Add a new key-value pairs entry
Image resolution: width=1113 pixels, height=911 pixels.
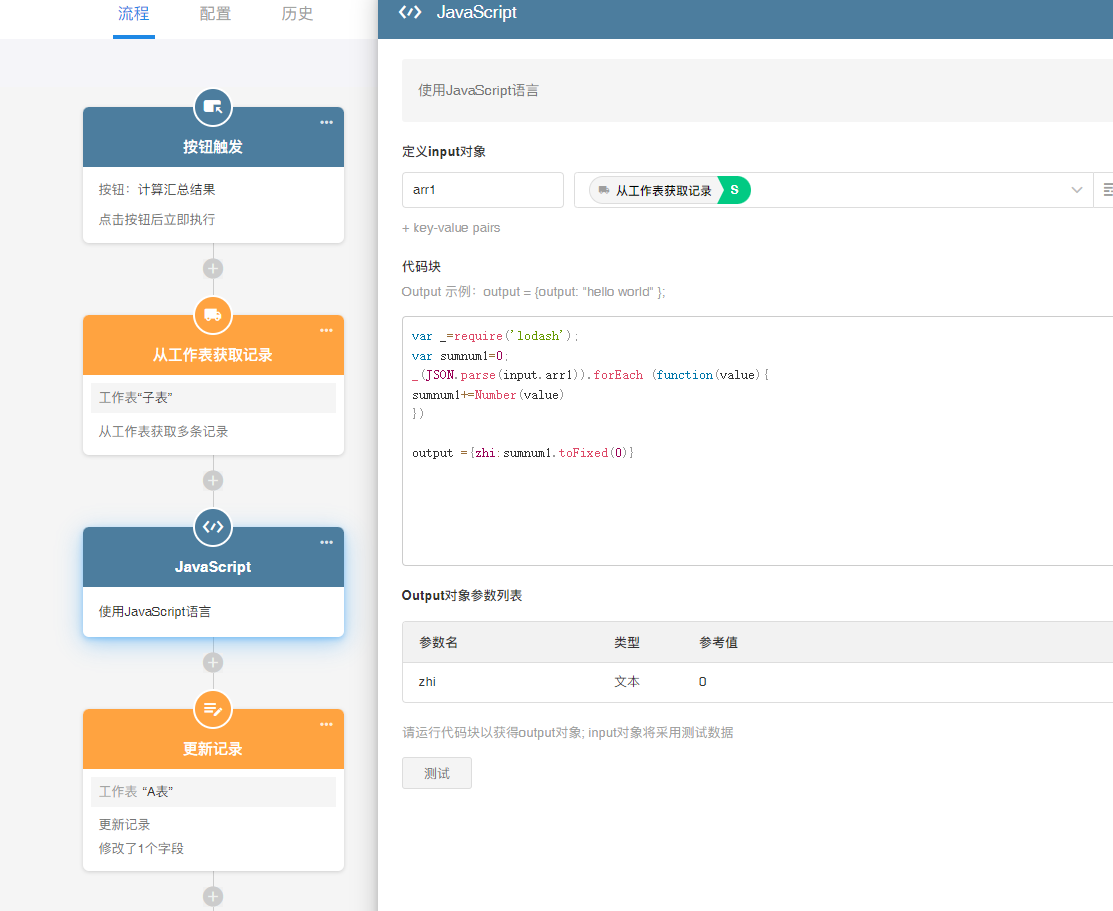pos(451,228)
